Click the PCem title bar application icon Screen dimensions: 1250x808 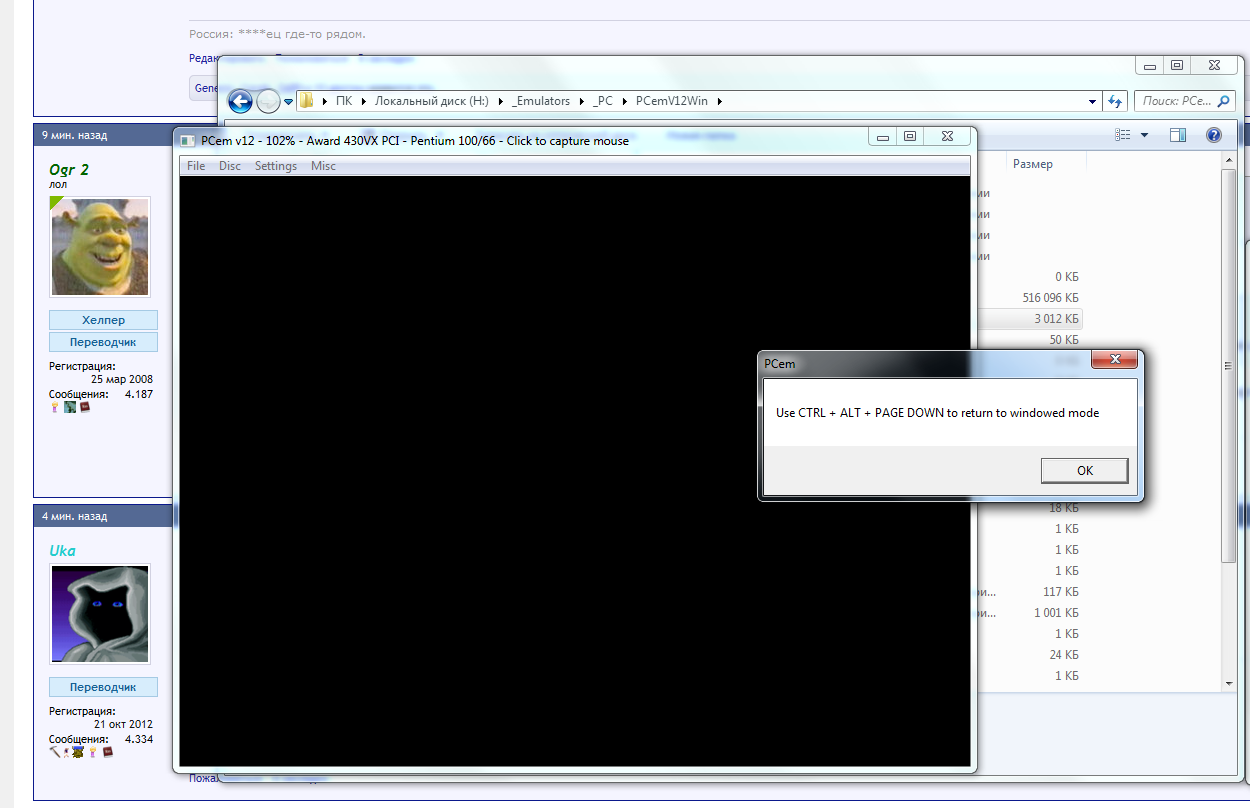tap(188, 140)
